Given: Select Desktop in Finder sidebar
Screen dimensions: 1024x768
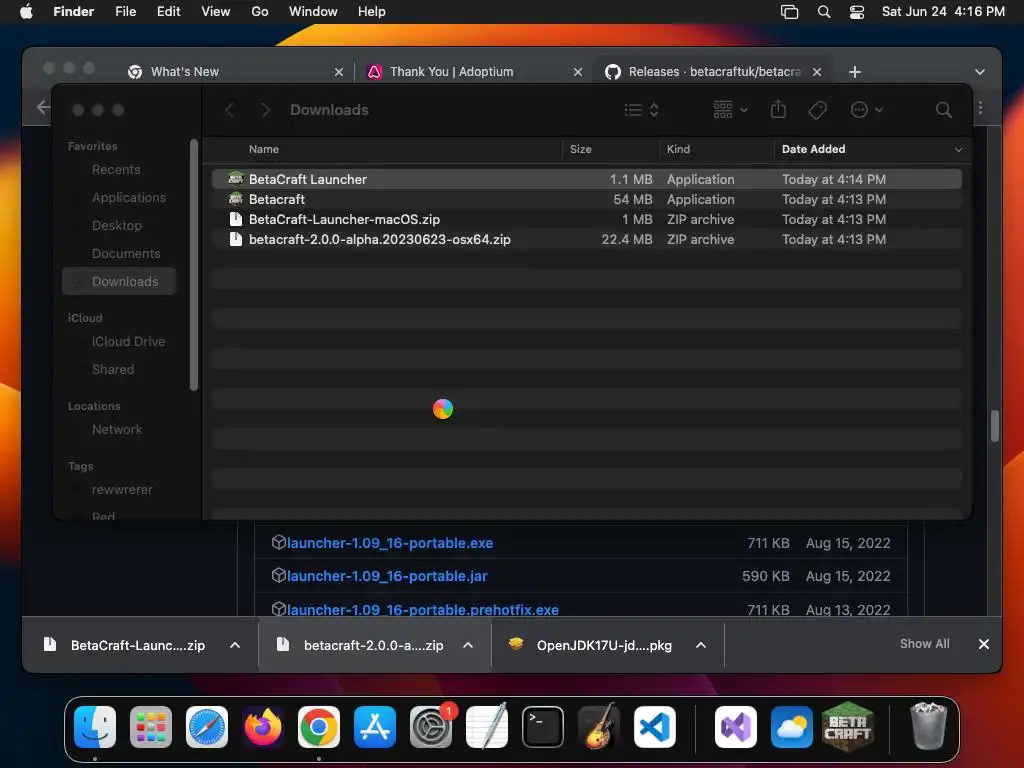Looking at the screenshot, I should (116, 225).
